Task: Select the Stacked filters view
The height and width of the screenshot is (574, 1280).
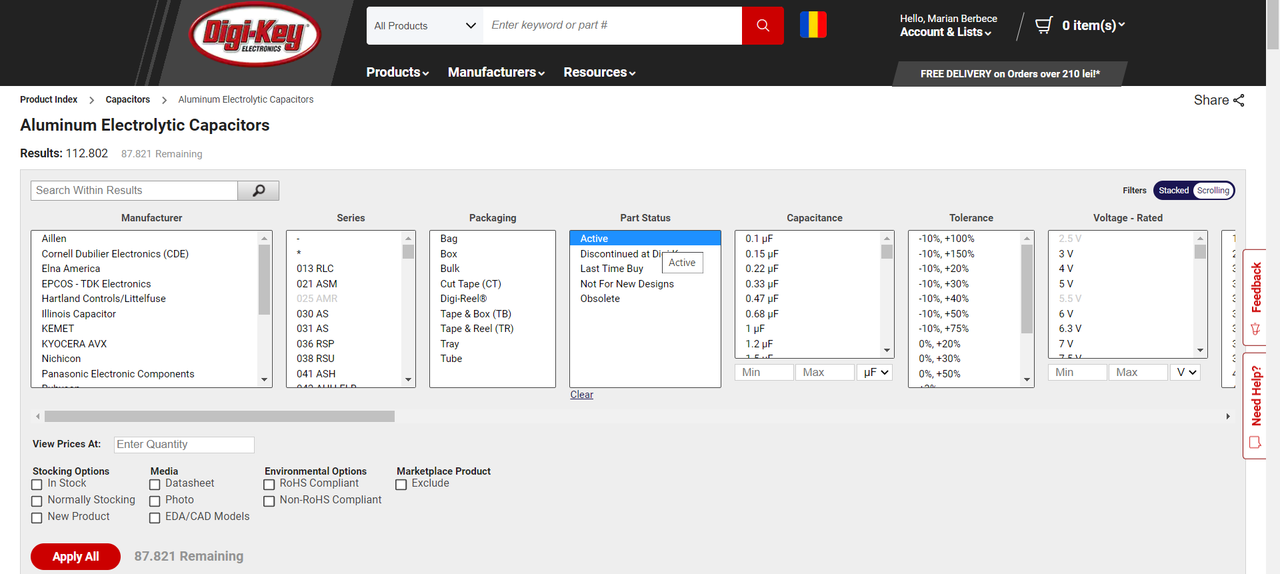Action: [x=1174, y=190]
